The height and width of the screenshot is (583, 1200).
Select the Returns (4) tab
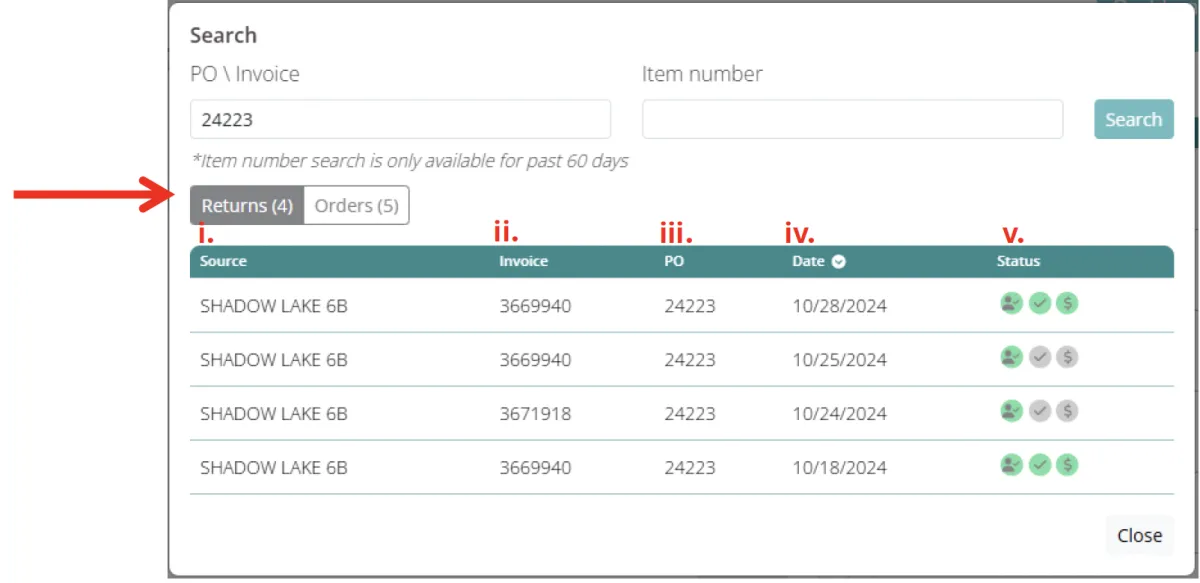[x=247, y=206]
